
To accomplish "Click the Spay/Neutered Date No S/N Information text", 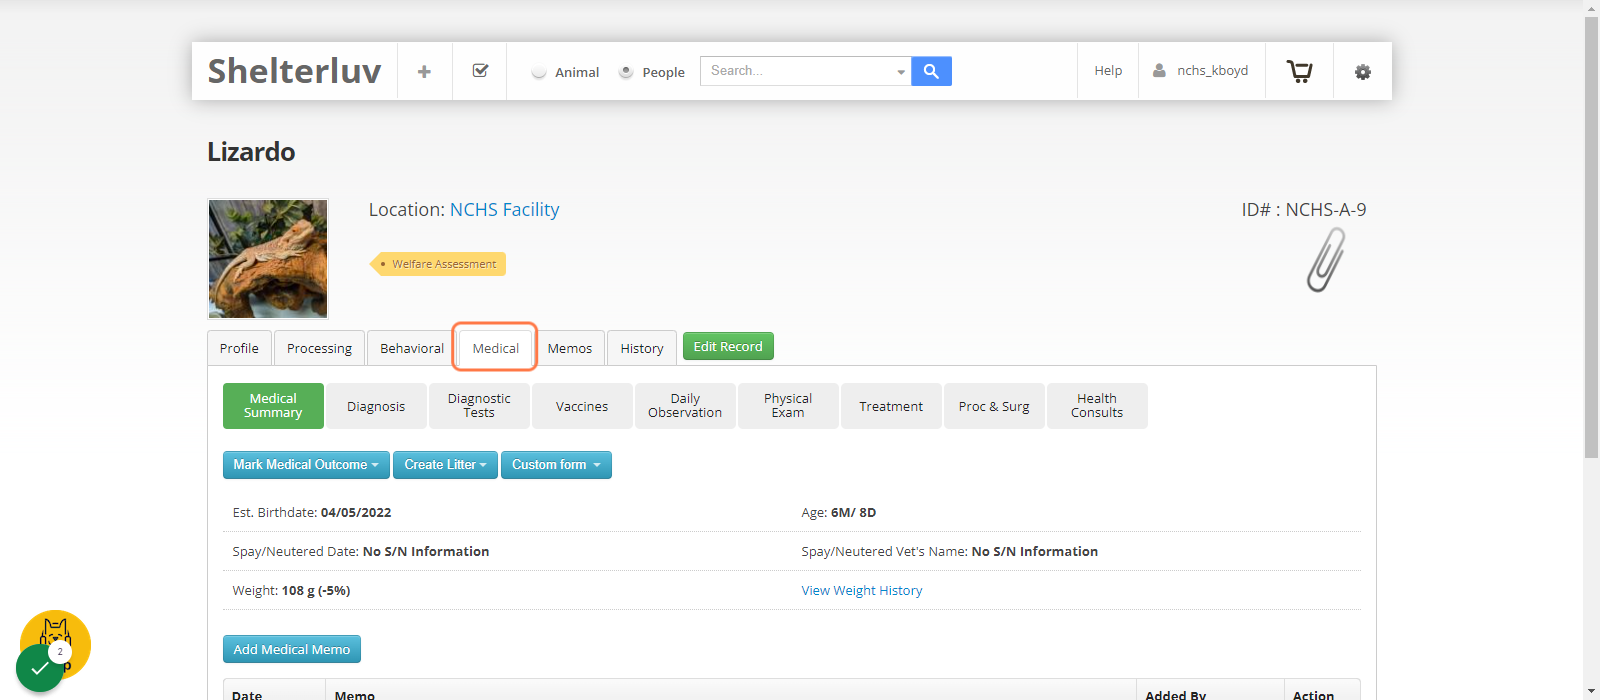I will coord(426,552).
